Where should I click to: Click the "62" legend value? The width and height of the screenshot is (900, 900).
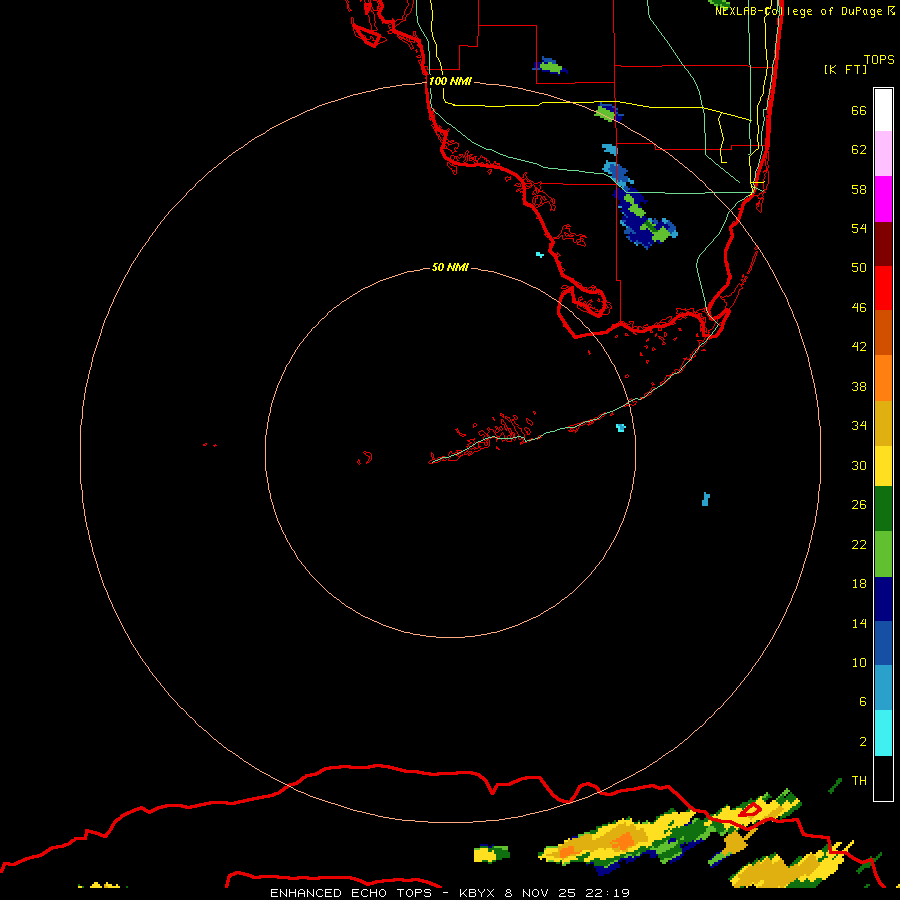(859, 150)
